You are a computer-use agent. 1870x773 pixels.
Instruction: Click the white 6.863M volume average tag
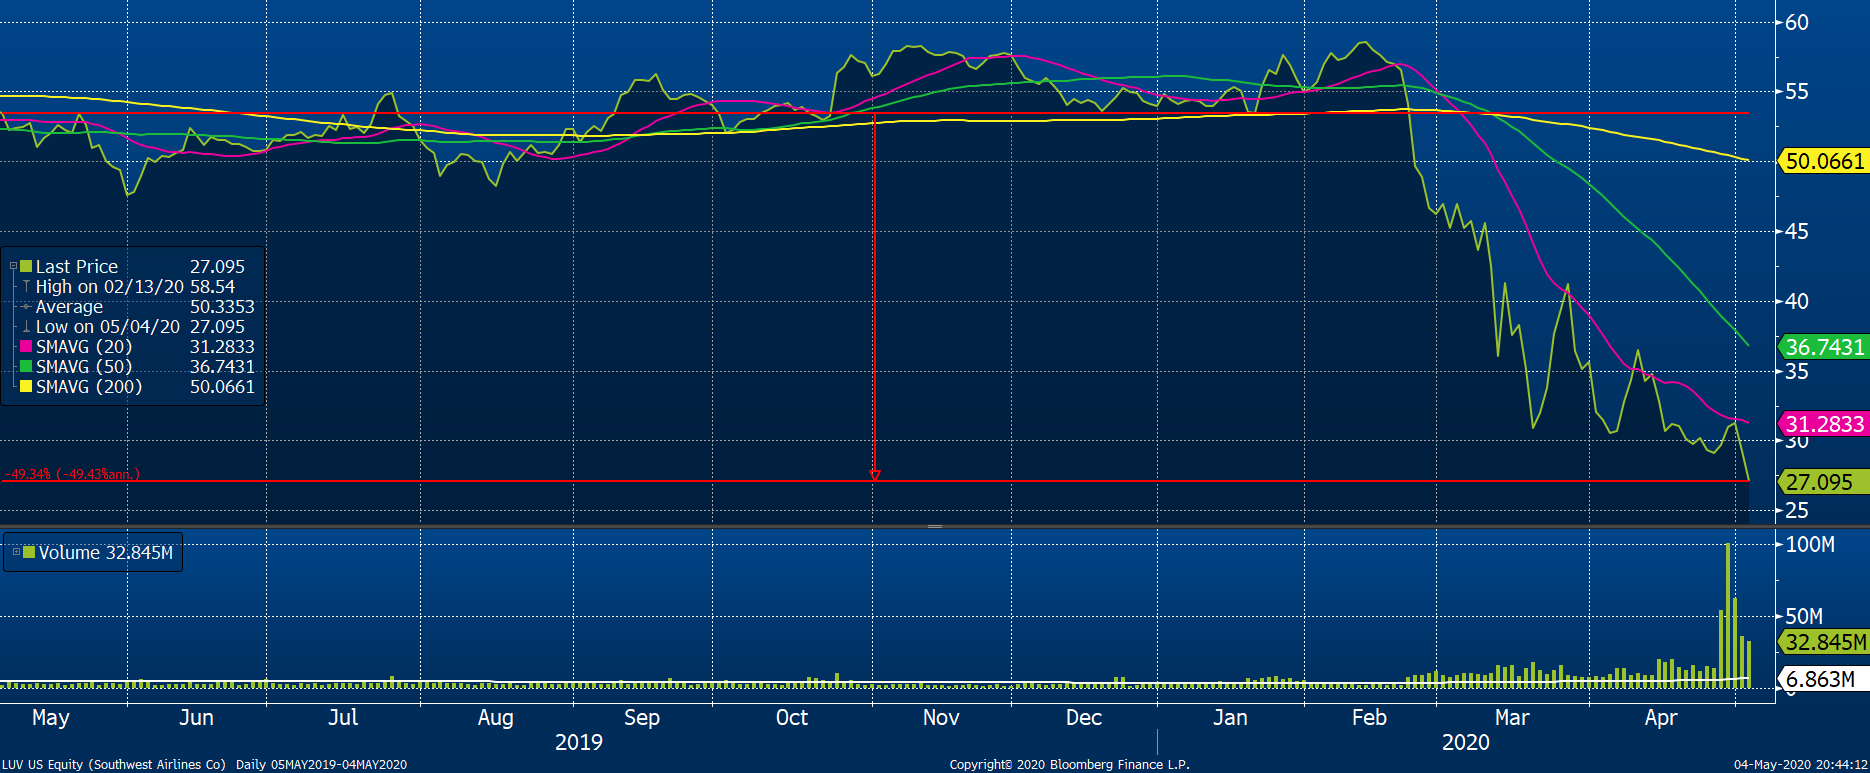click(x=1823, y=679)
